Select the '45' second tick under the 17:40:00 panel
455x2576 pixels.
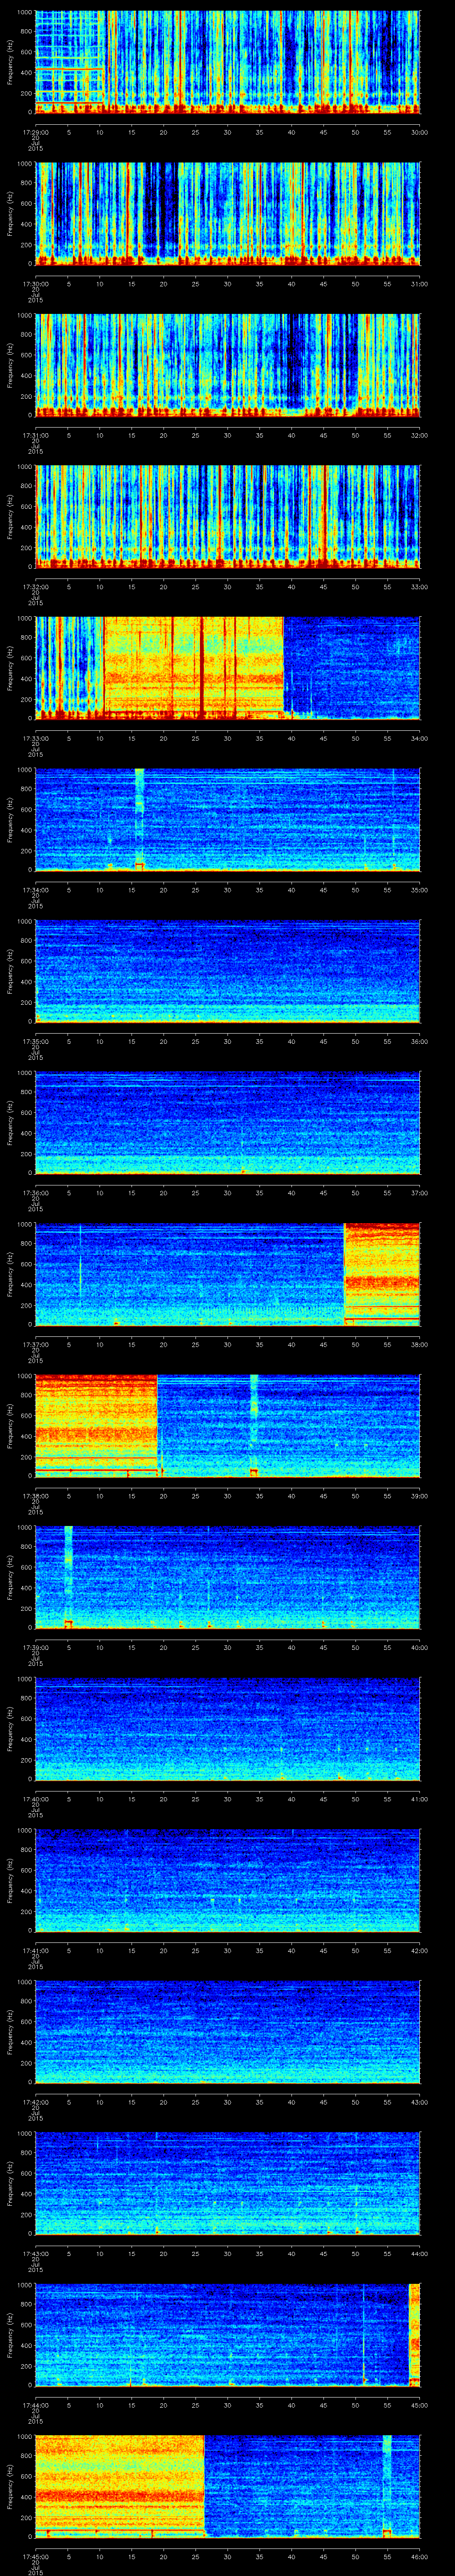[x=324, y=1798]
